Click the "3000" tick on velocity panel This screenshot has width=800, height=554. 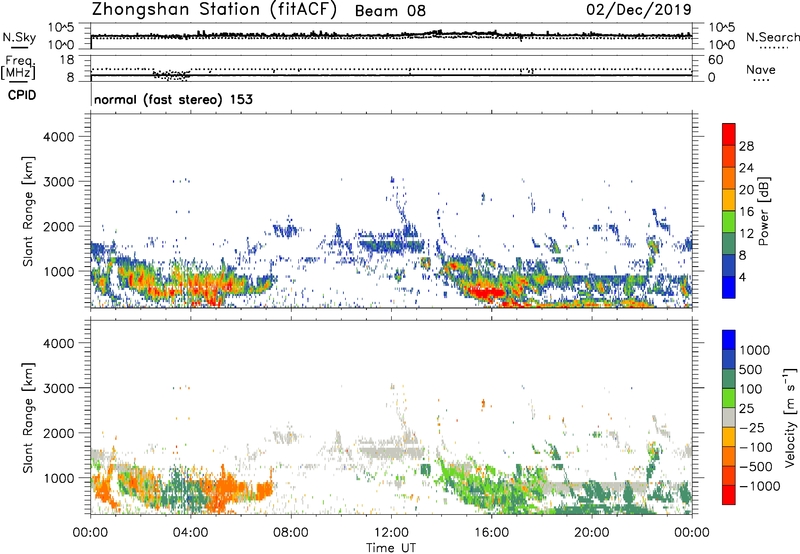tap(59, 388)
